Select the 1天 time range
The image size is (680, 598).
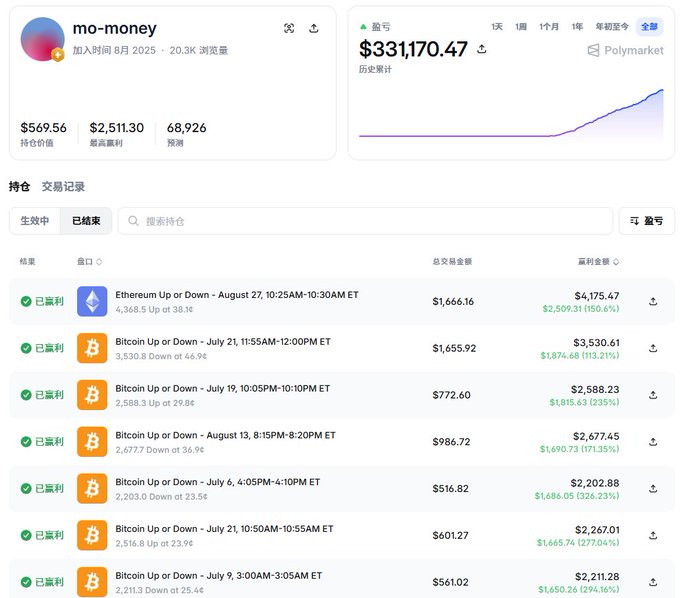(497, 27)
